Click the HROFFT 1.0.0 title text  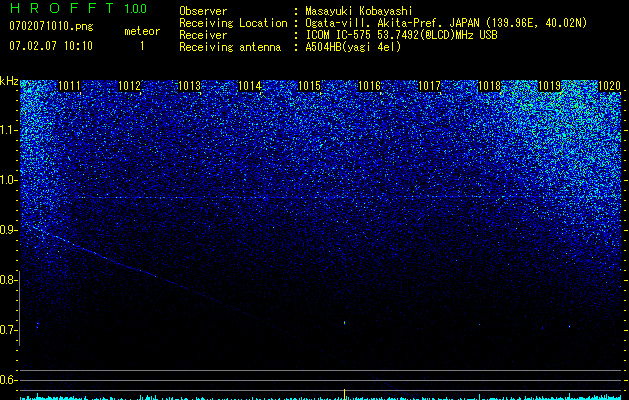(x=78, y=8)
